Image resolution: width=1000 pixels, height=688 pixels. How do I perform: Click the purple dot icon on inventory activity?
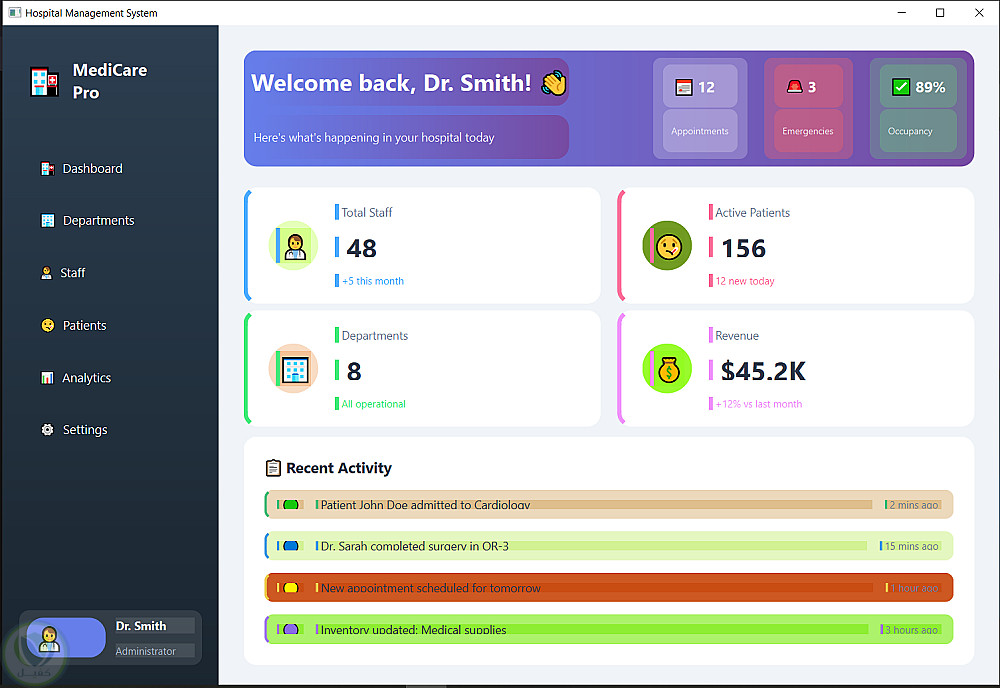pyautogui.click(x=290, y=629)
